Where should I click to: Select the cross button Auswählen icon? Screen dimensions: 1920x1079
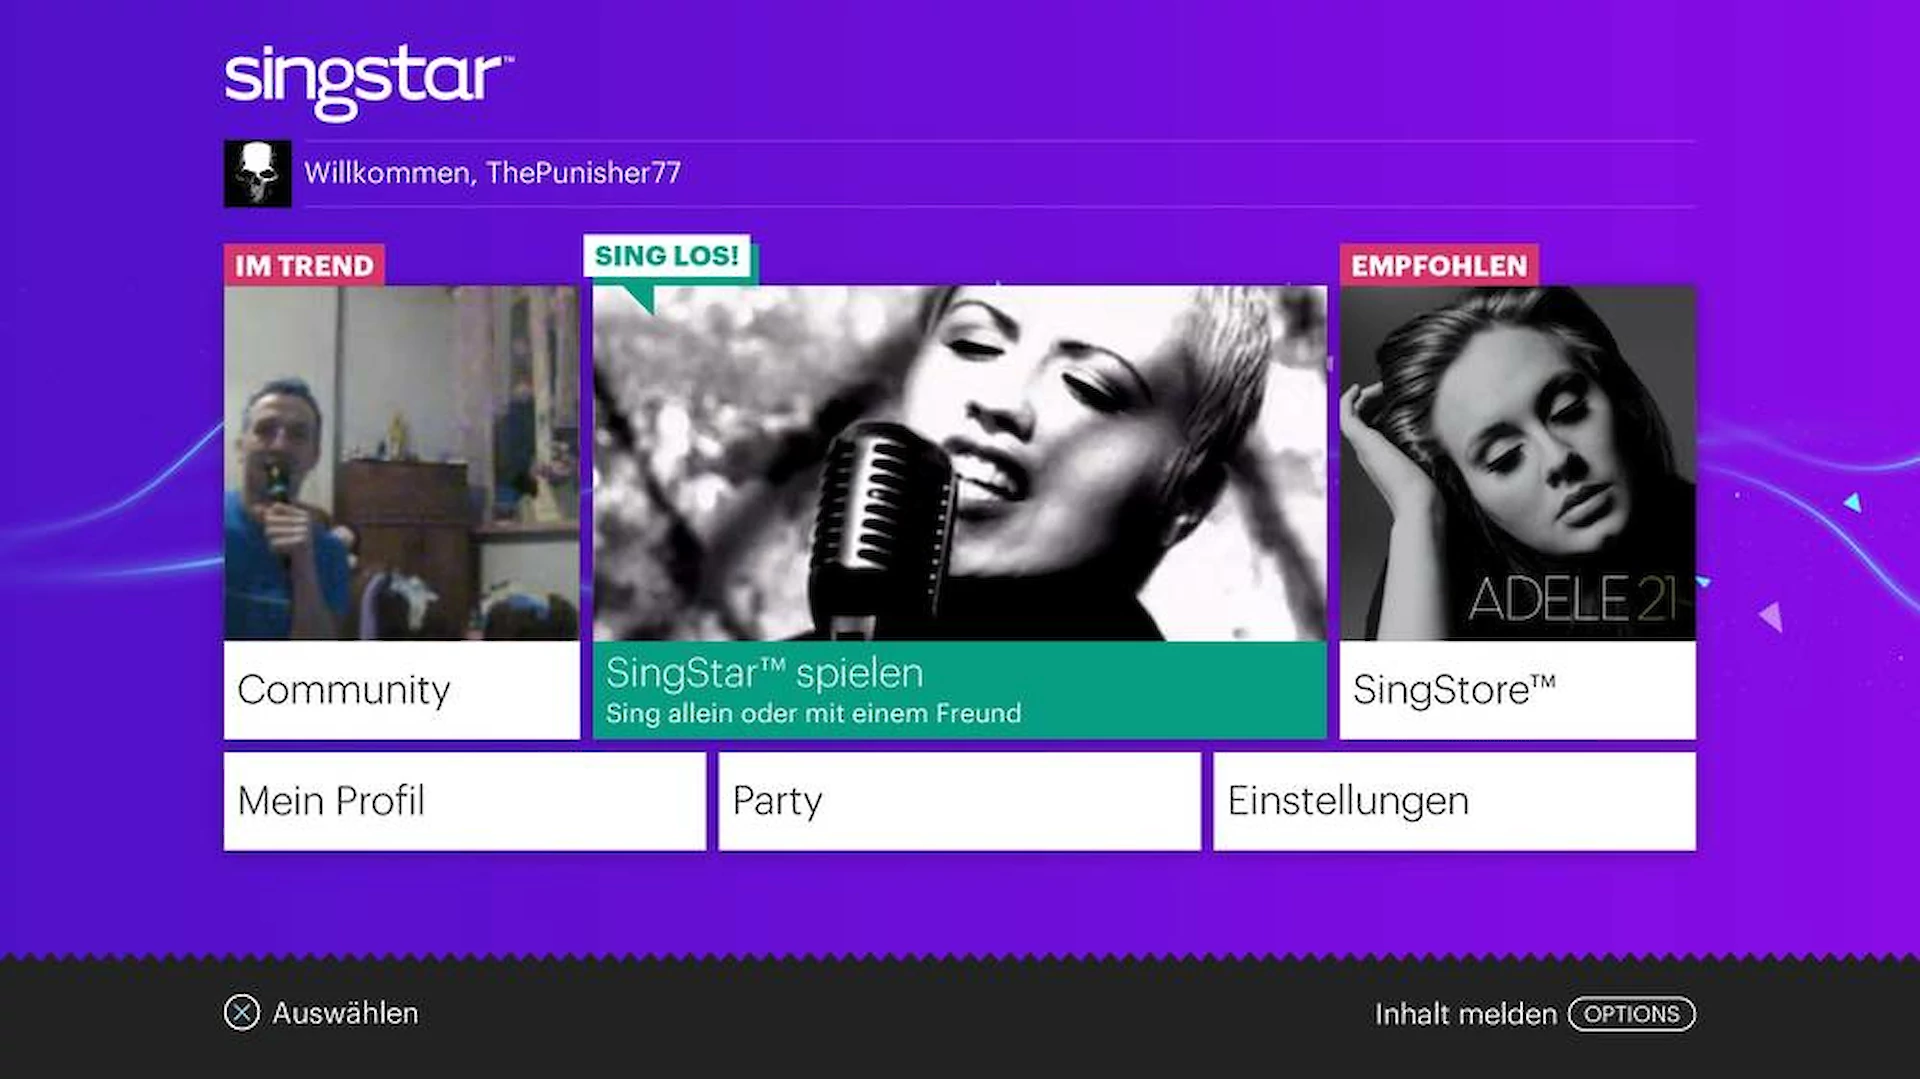coord(242,1013)
